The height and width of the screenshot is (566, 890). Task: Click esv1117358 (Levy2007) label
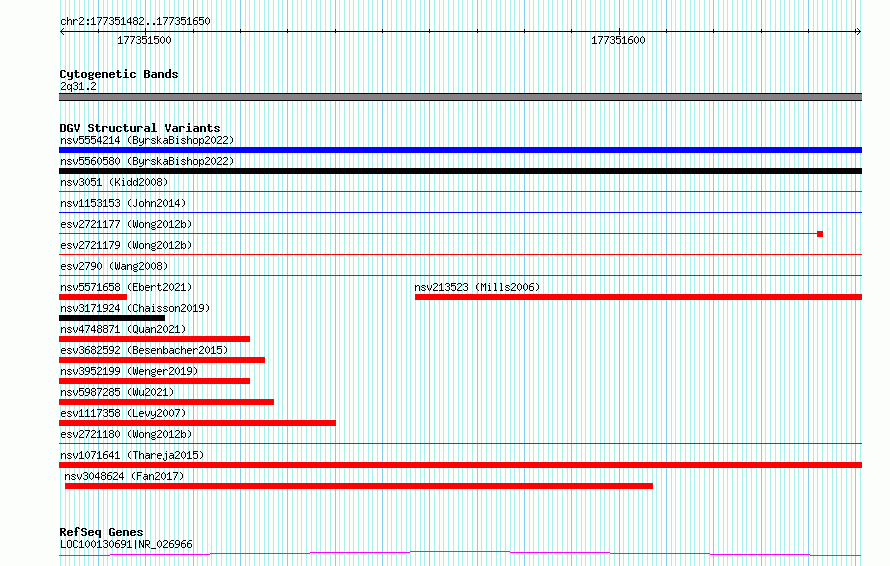point(123,413)
